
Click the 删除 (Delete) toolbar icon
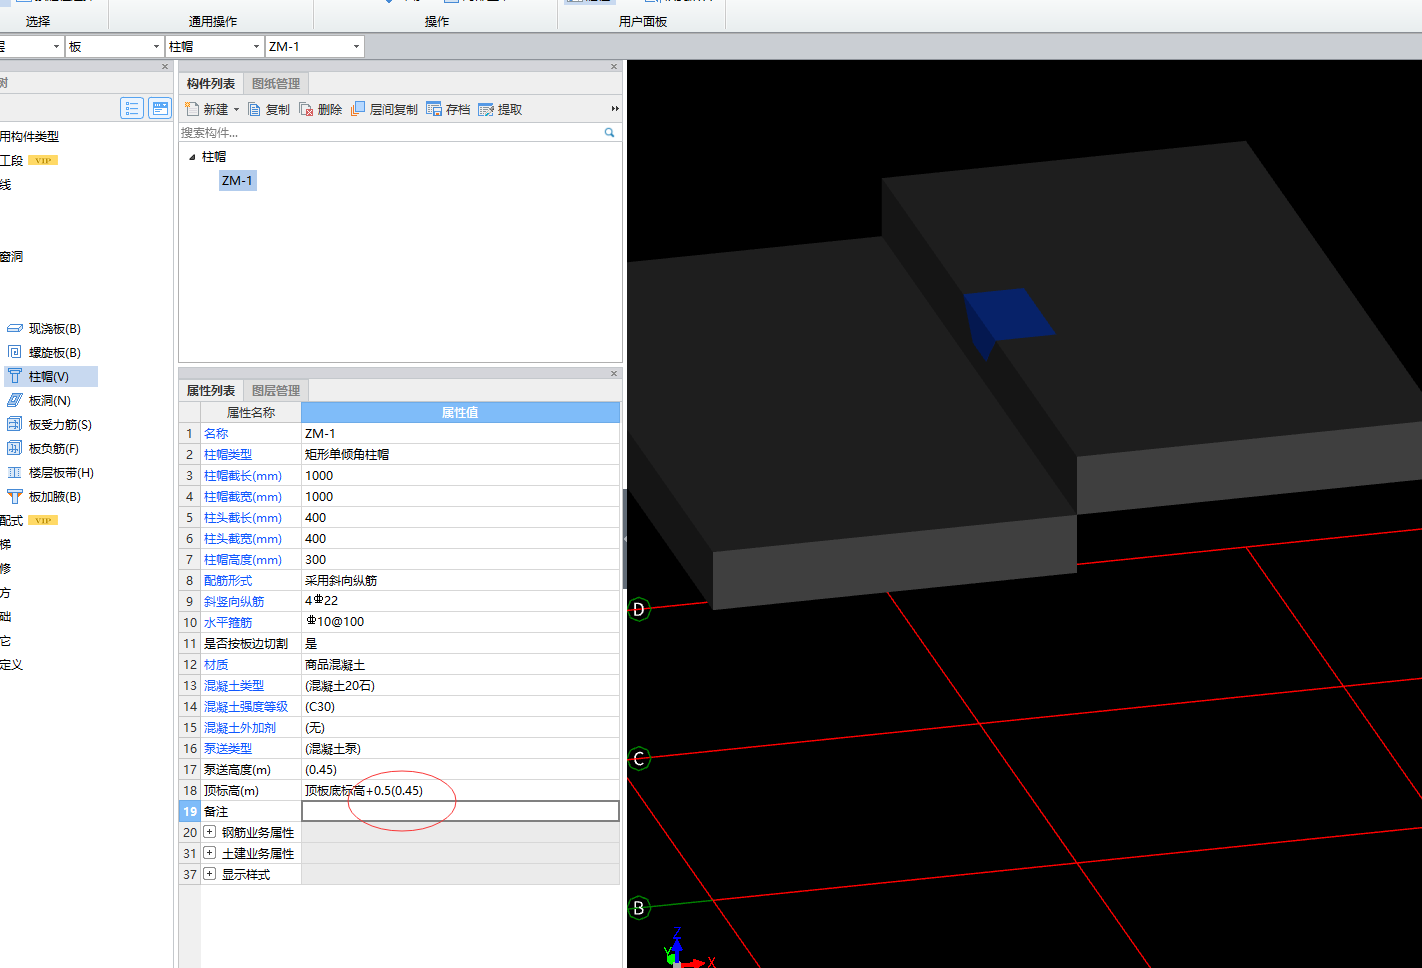(306, 109)
